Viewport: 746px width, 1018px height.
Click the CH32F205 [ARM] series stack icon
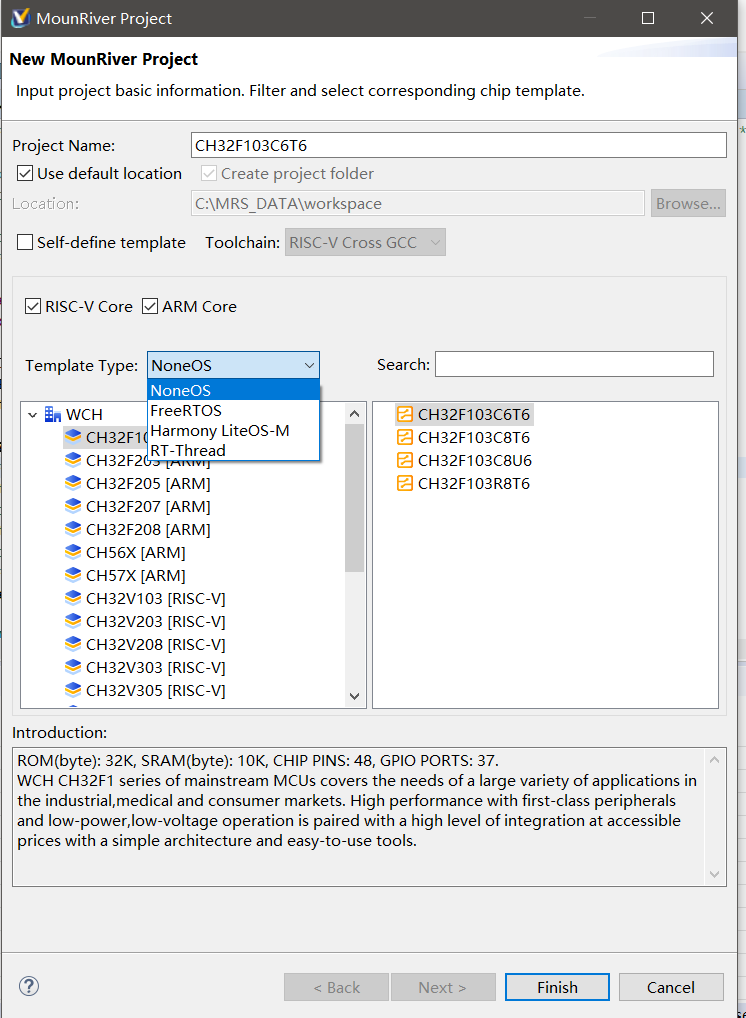(73, 483)
